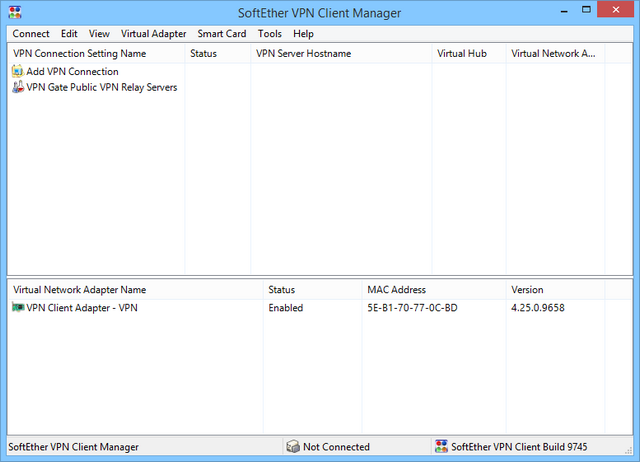Select the VPN Client Adapter - VPN row
This screenshot has height=462, width=640.
tap(82, 308)
